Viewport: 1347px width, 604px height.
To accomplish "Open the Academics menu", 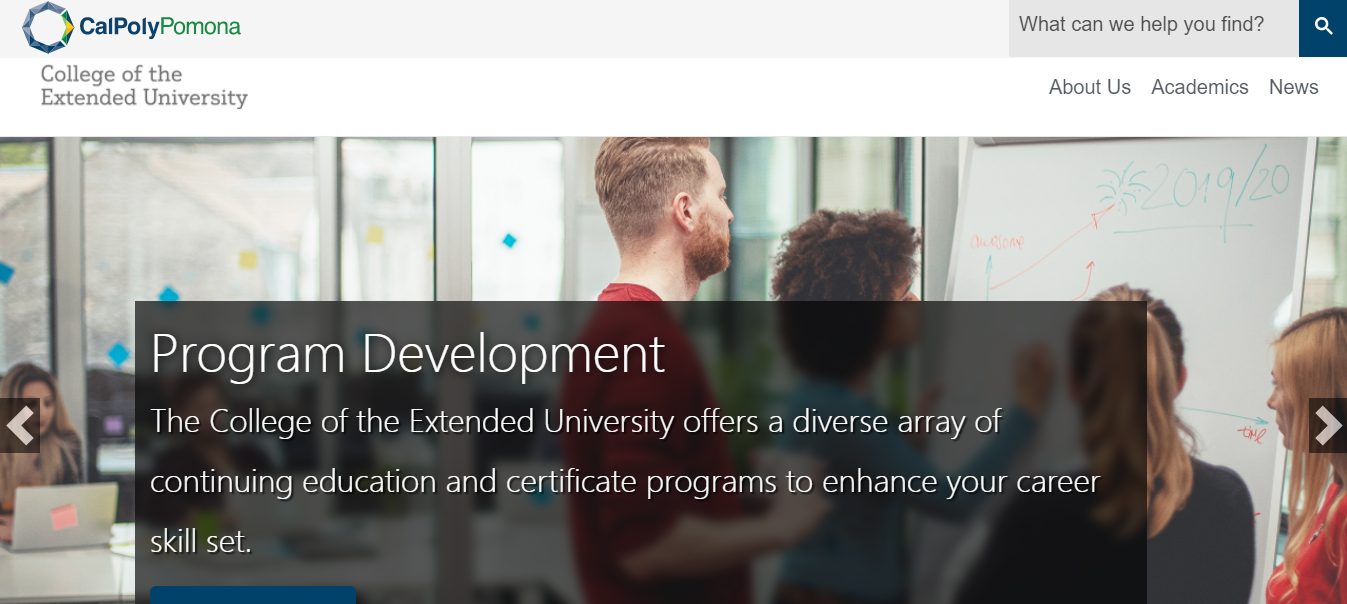I will click(x=1199, y=87).
